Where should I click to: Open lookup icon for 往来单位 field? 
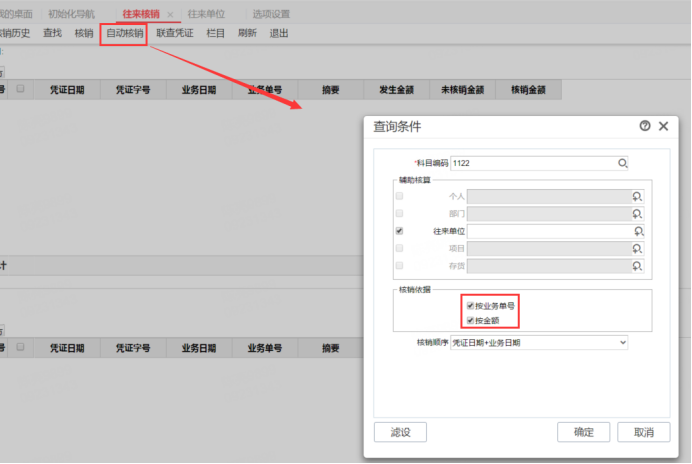click(636, 231)
